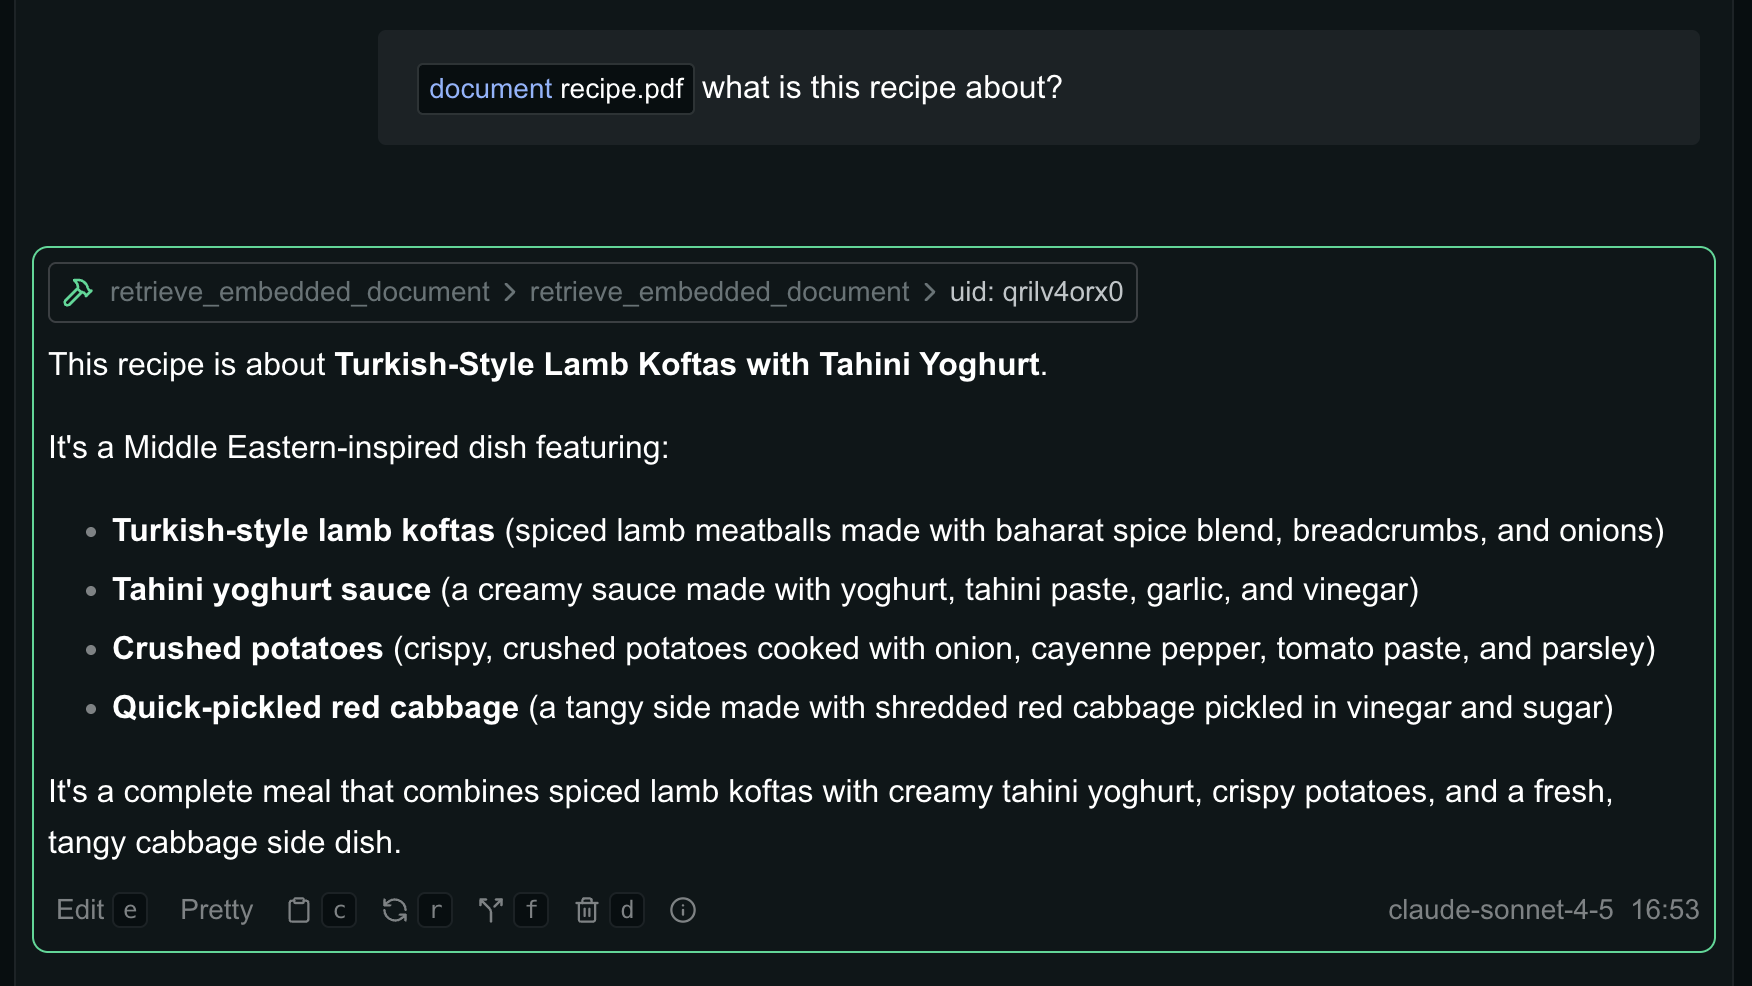The image size is (1752, 986).
Task: Select the second retrieve_embedded_document breadcrumb item
Action: (719, 292)
